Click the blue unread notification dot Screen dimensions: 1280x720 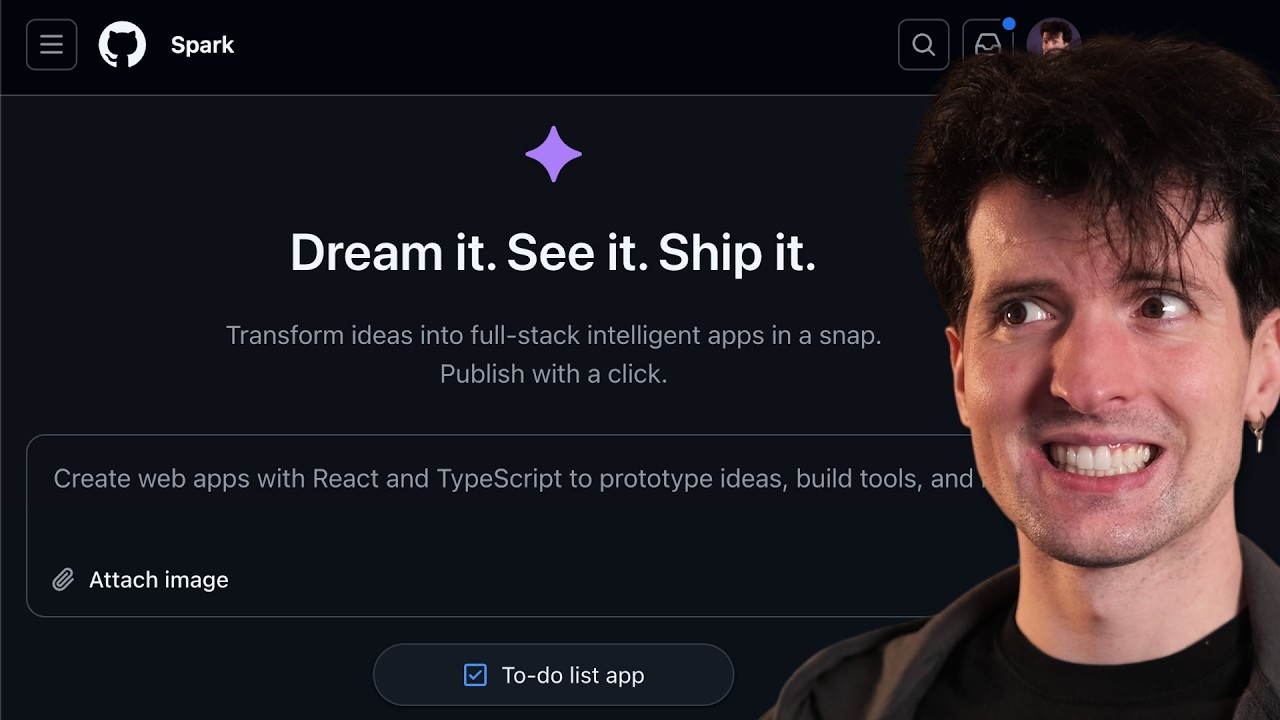(1009, 23)
